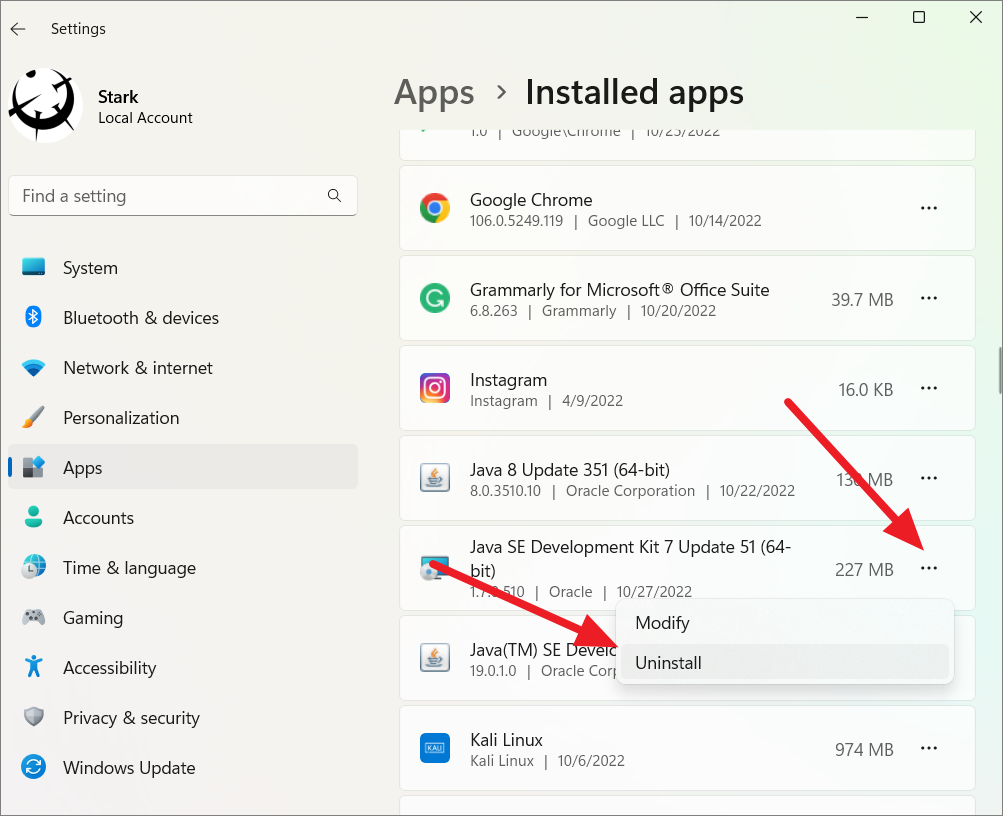Open Privacy & security settings
Screen dimensions: 1003x816
183,718
